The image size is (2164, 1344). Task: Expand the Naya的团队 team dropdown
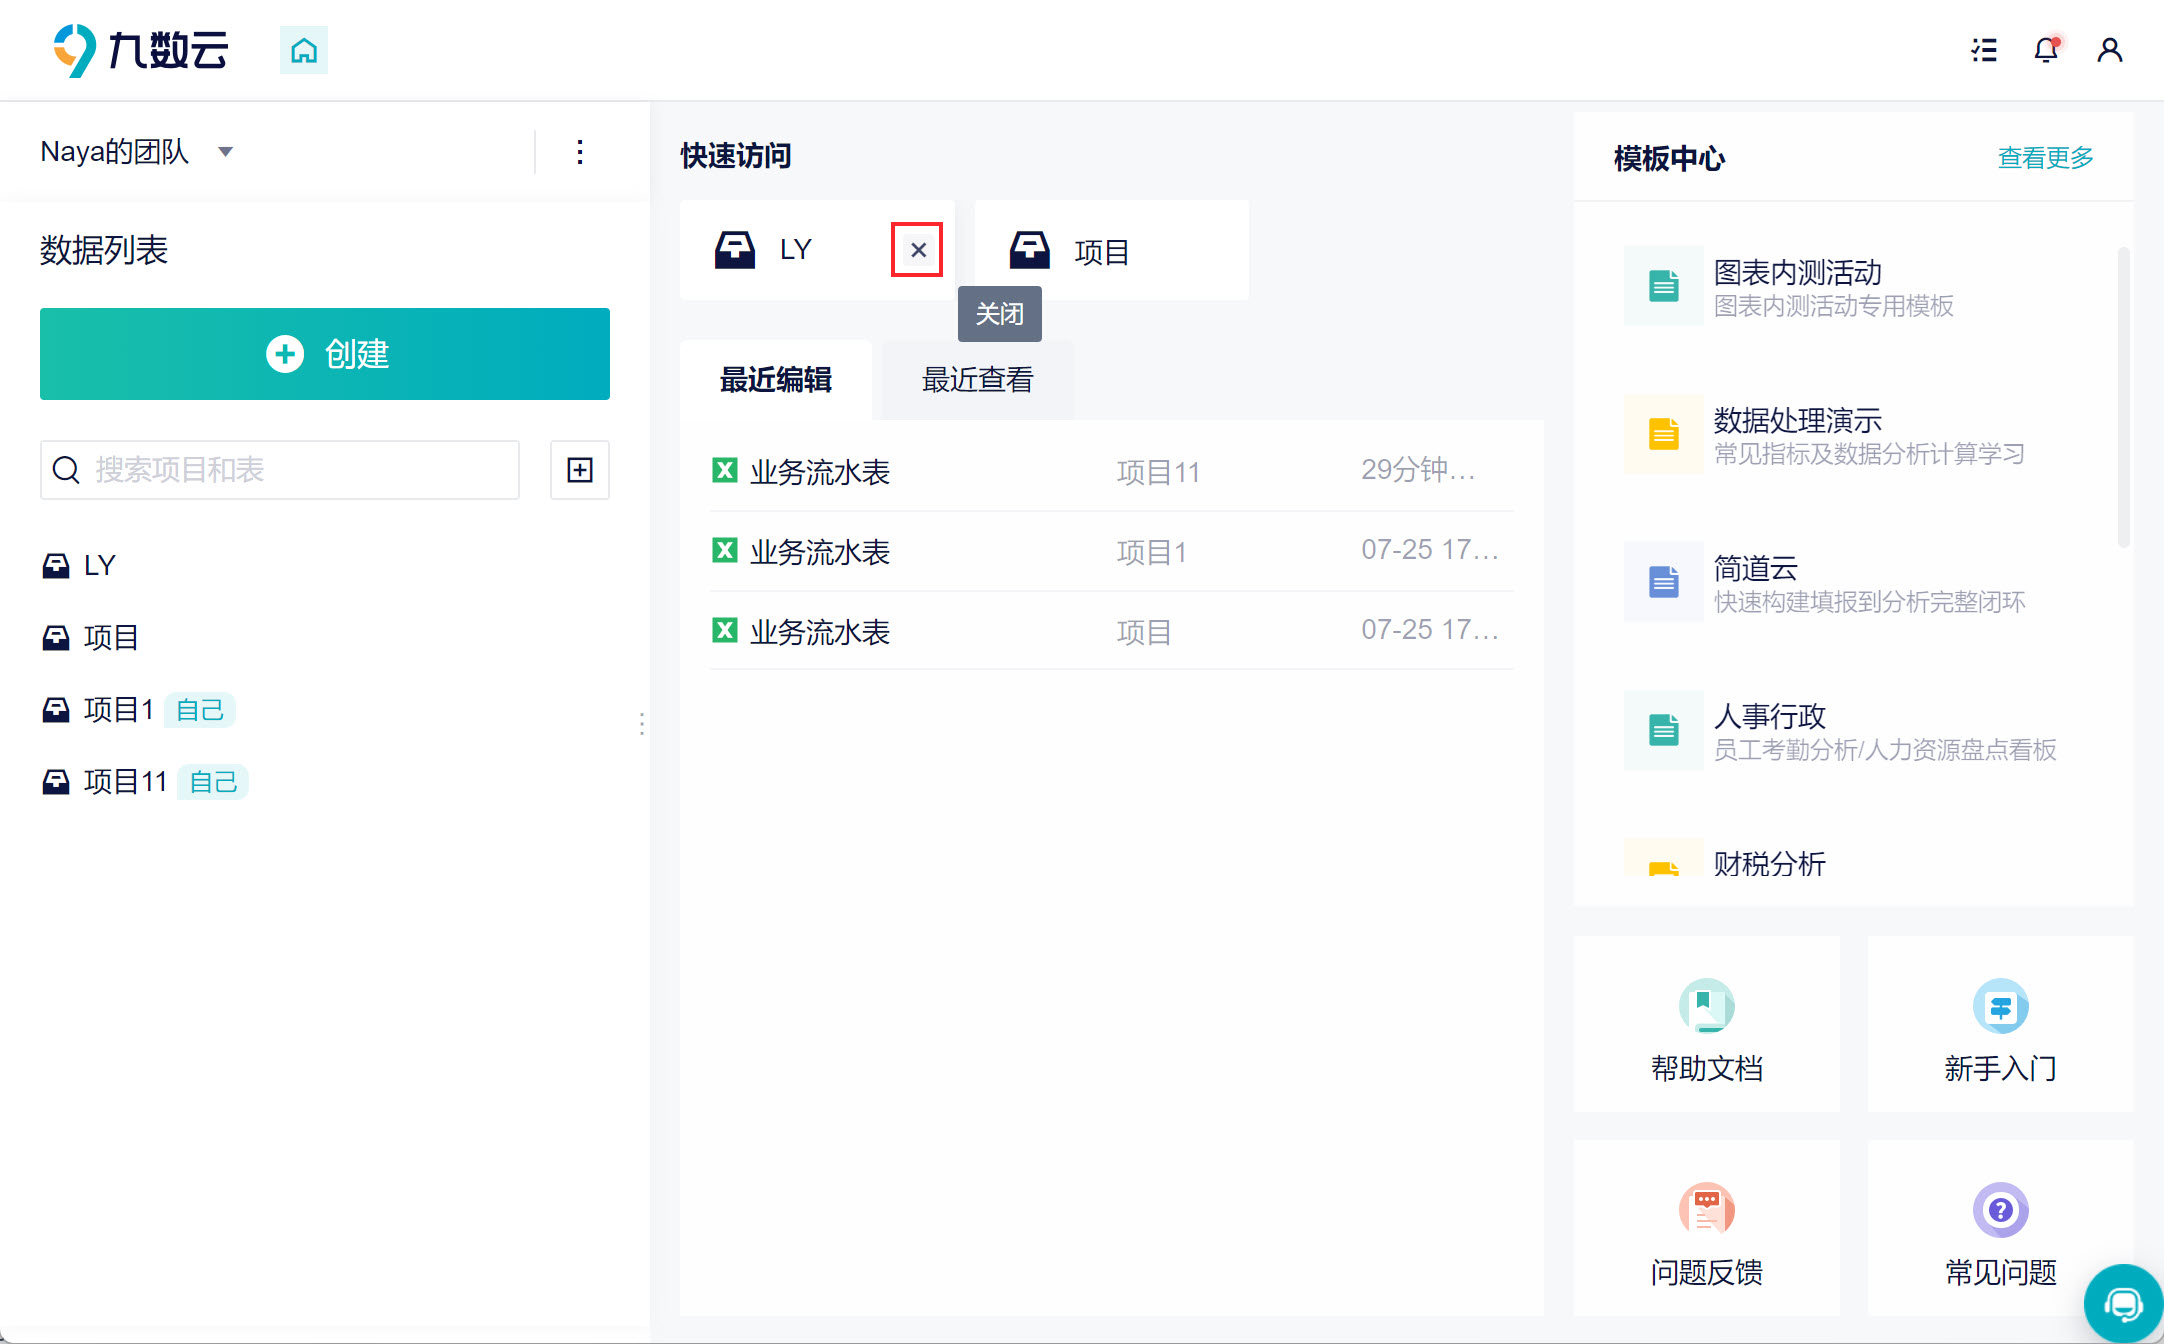(226, 152)
